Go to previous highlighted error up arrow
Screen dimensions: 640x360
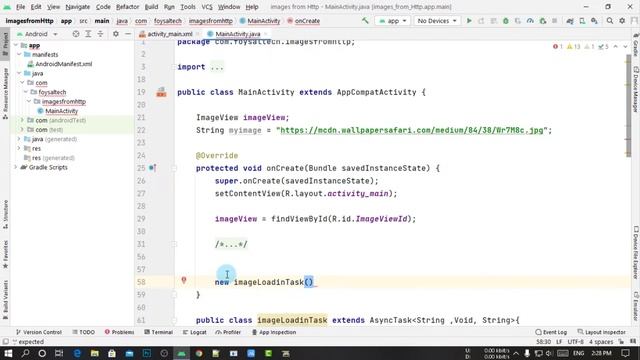(x=616, y=47)
